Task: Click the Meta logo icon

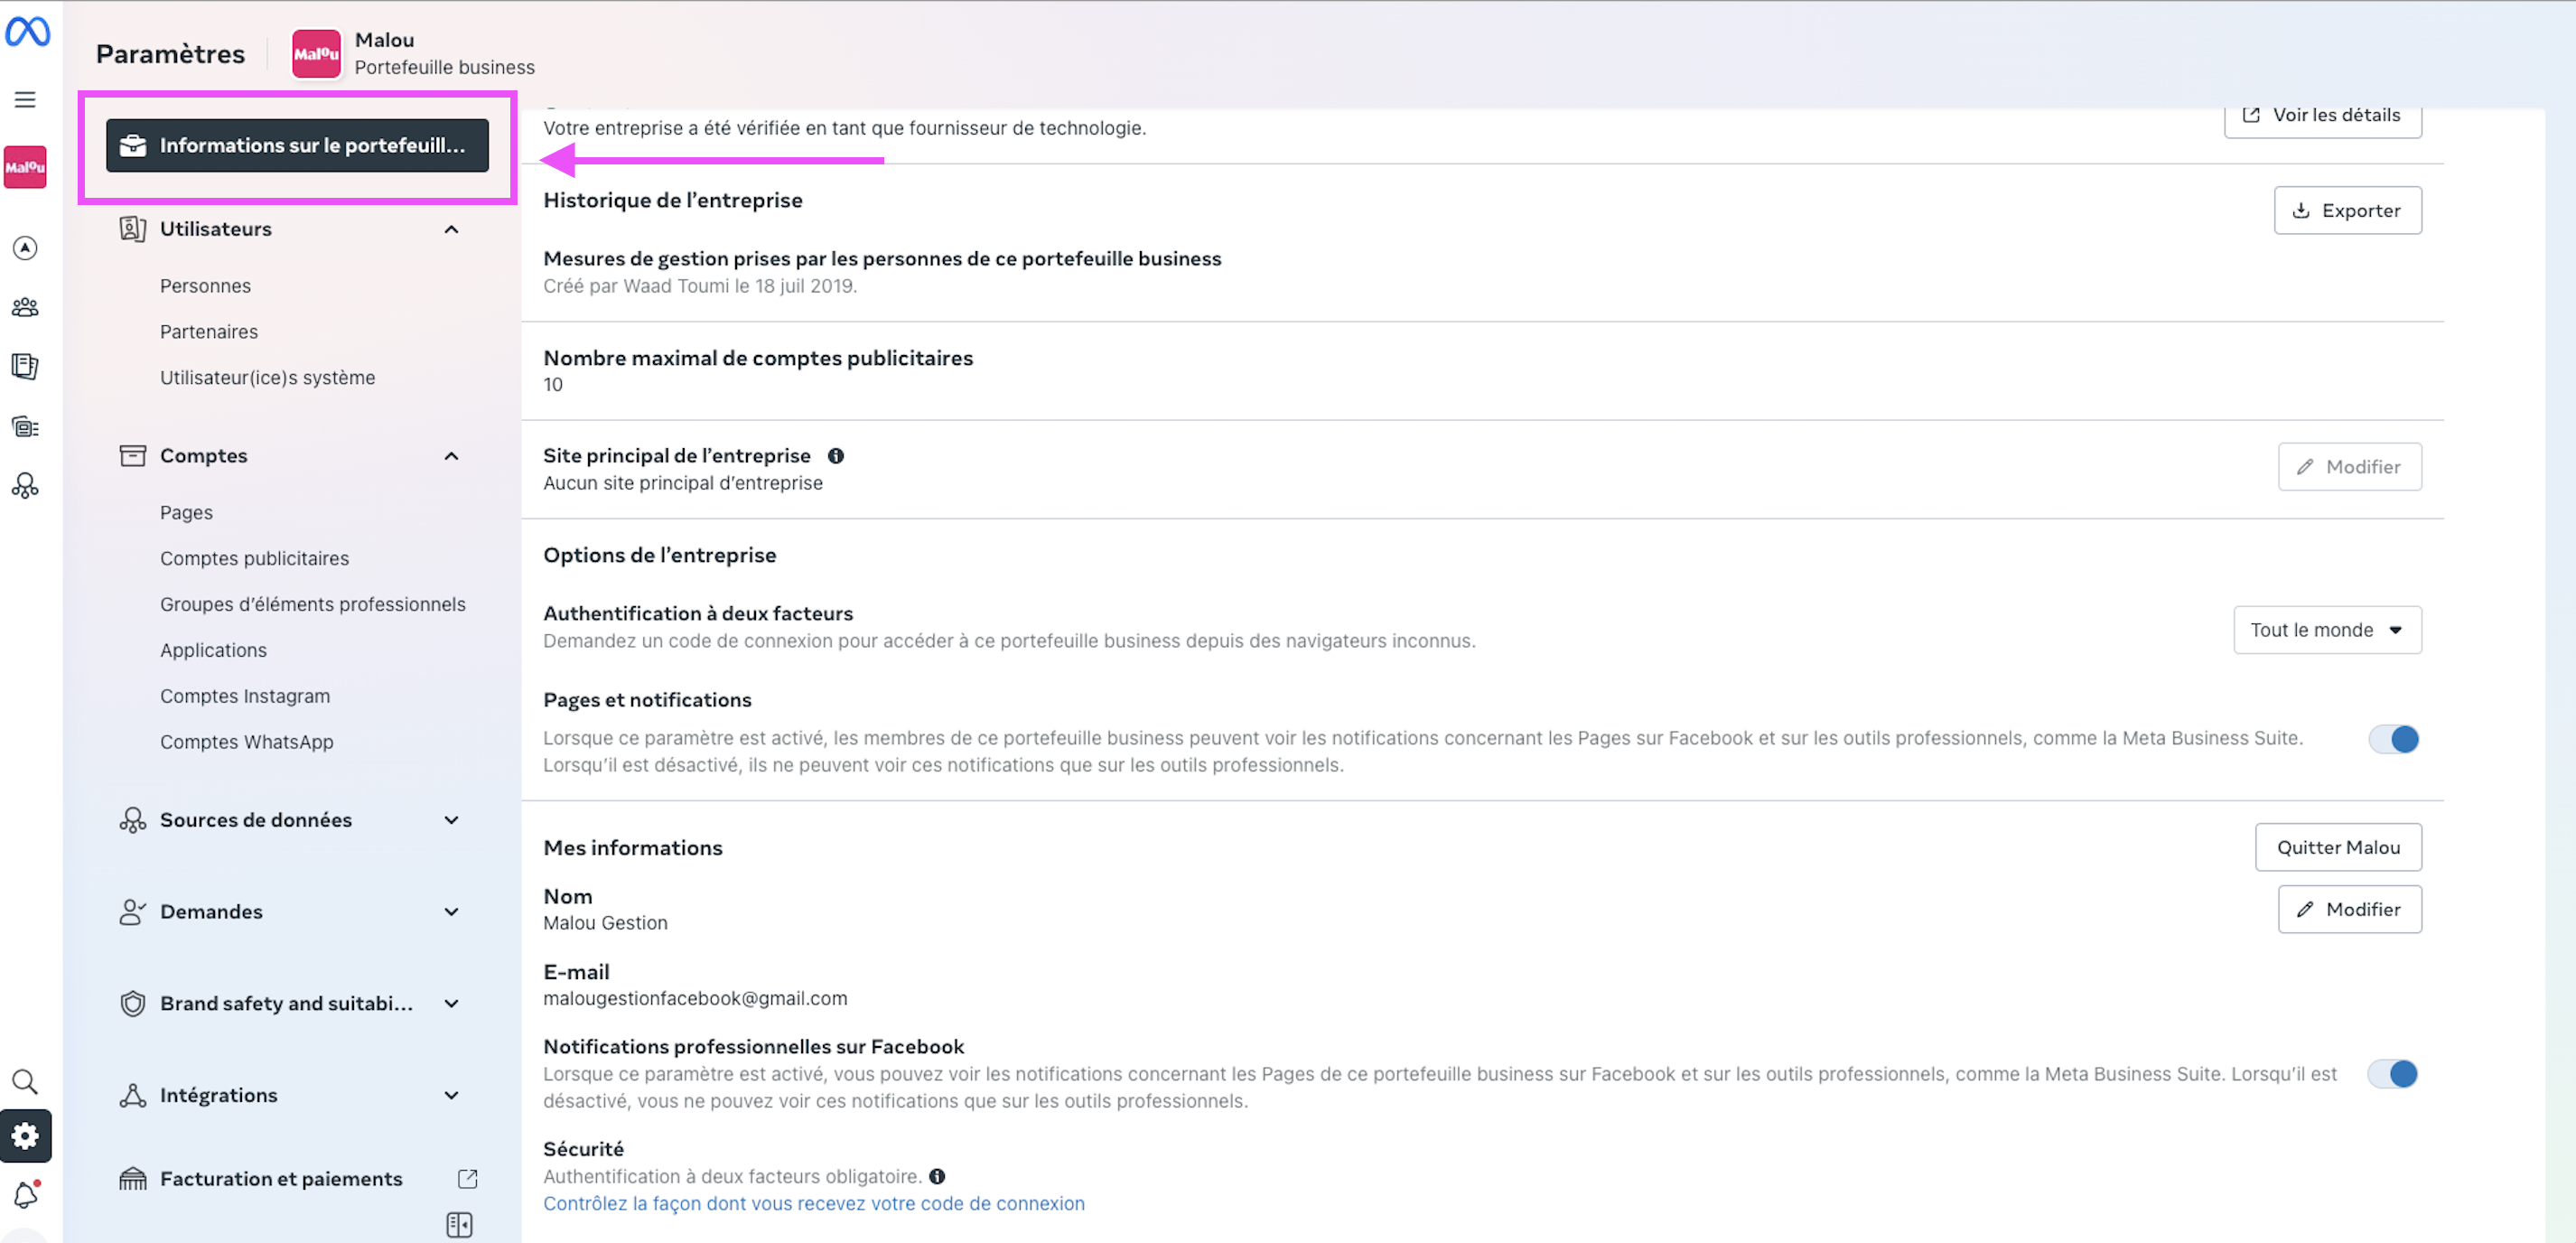Action: pyautogui.click(x=27, y=32)
